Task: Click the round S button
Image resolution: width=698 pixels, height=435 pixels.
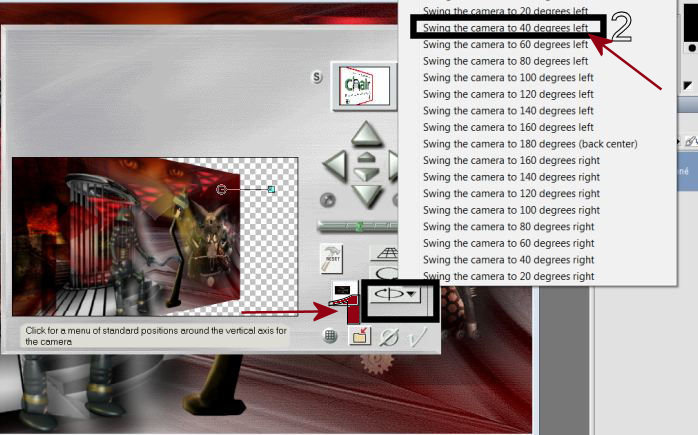Action: [x=317, y=77]
